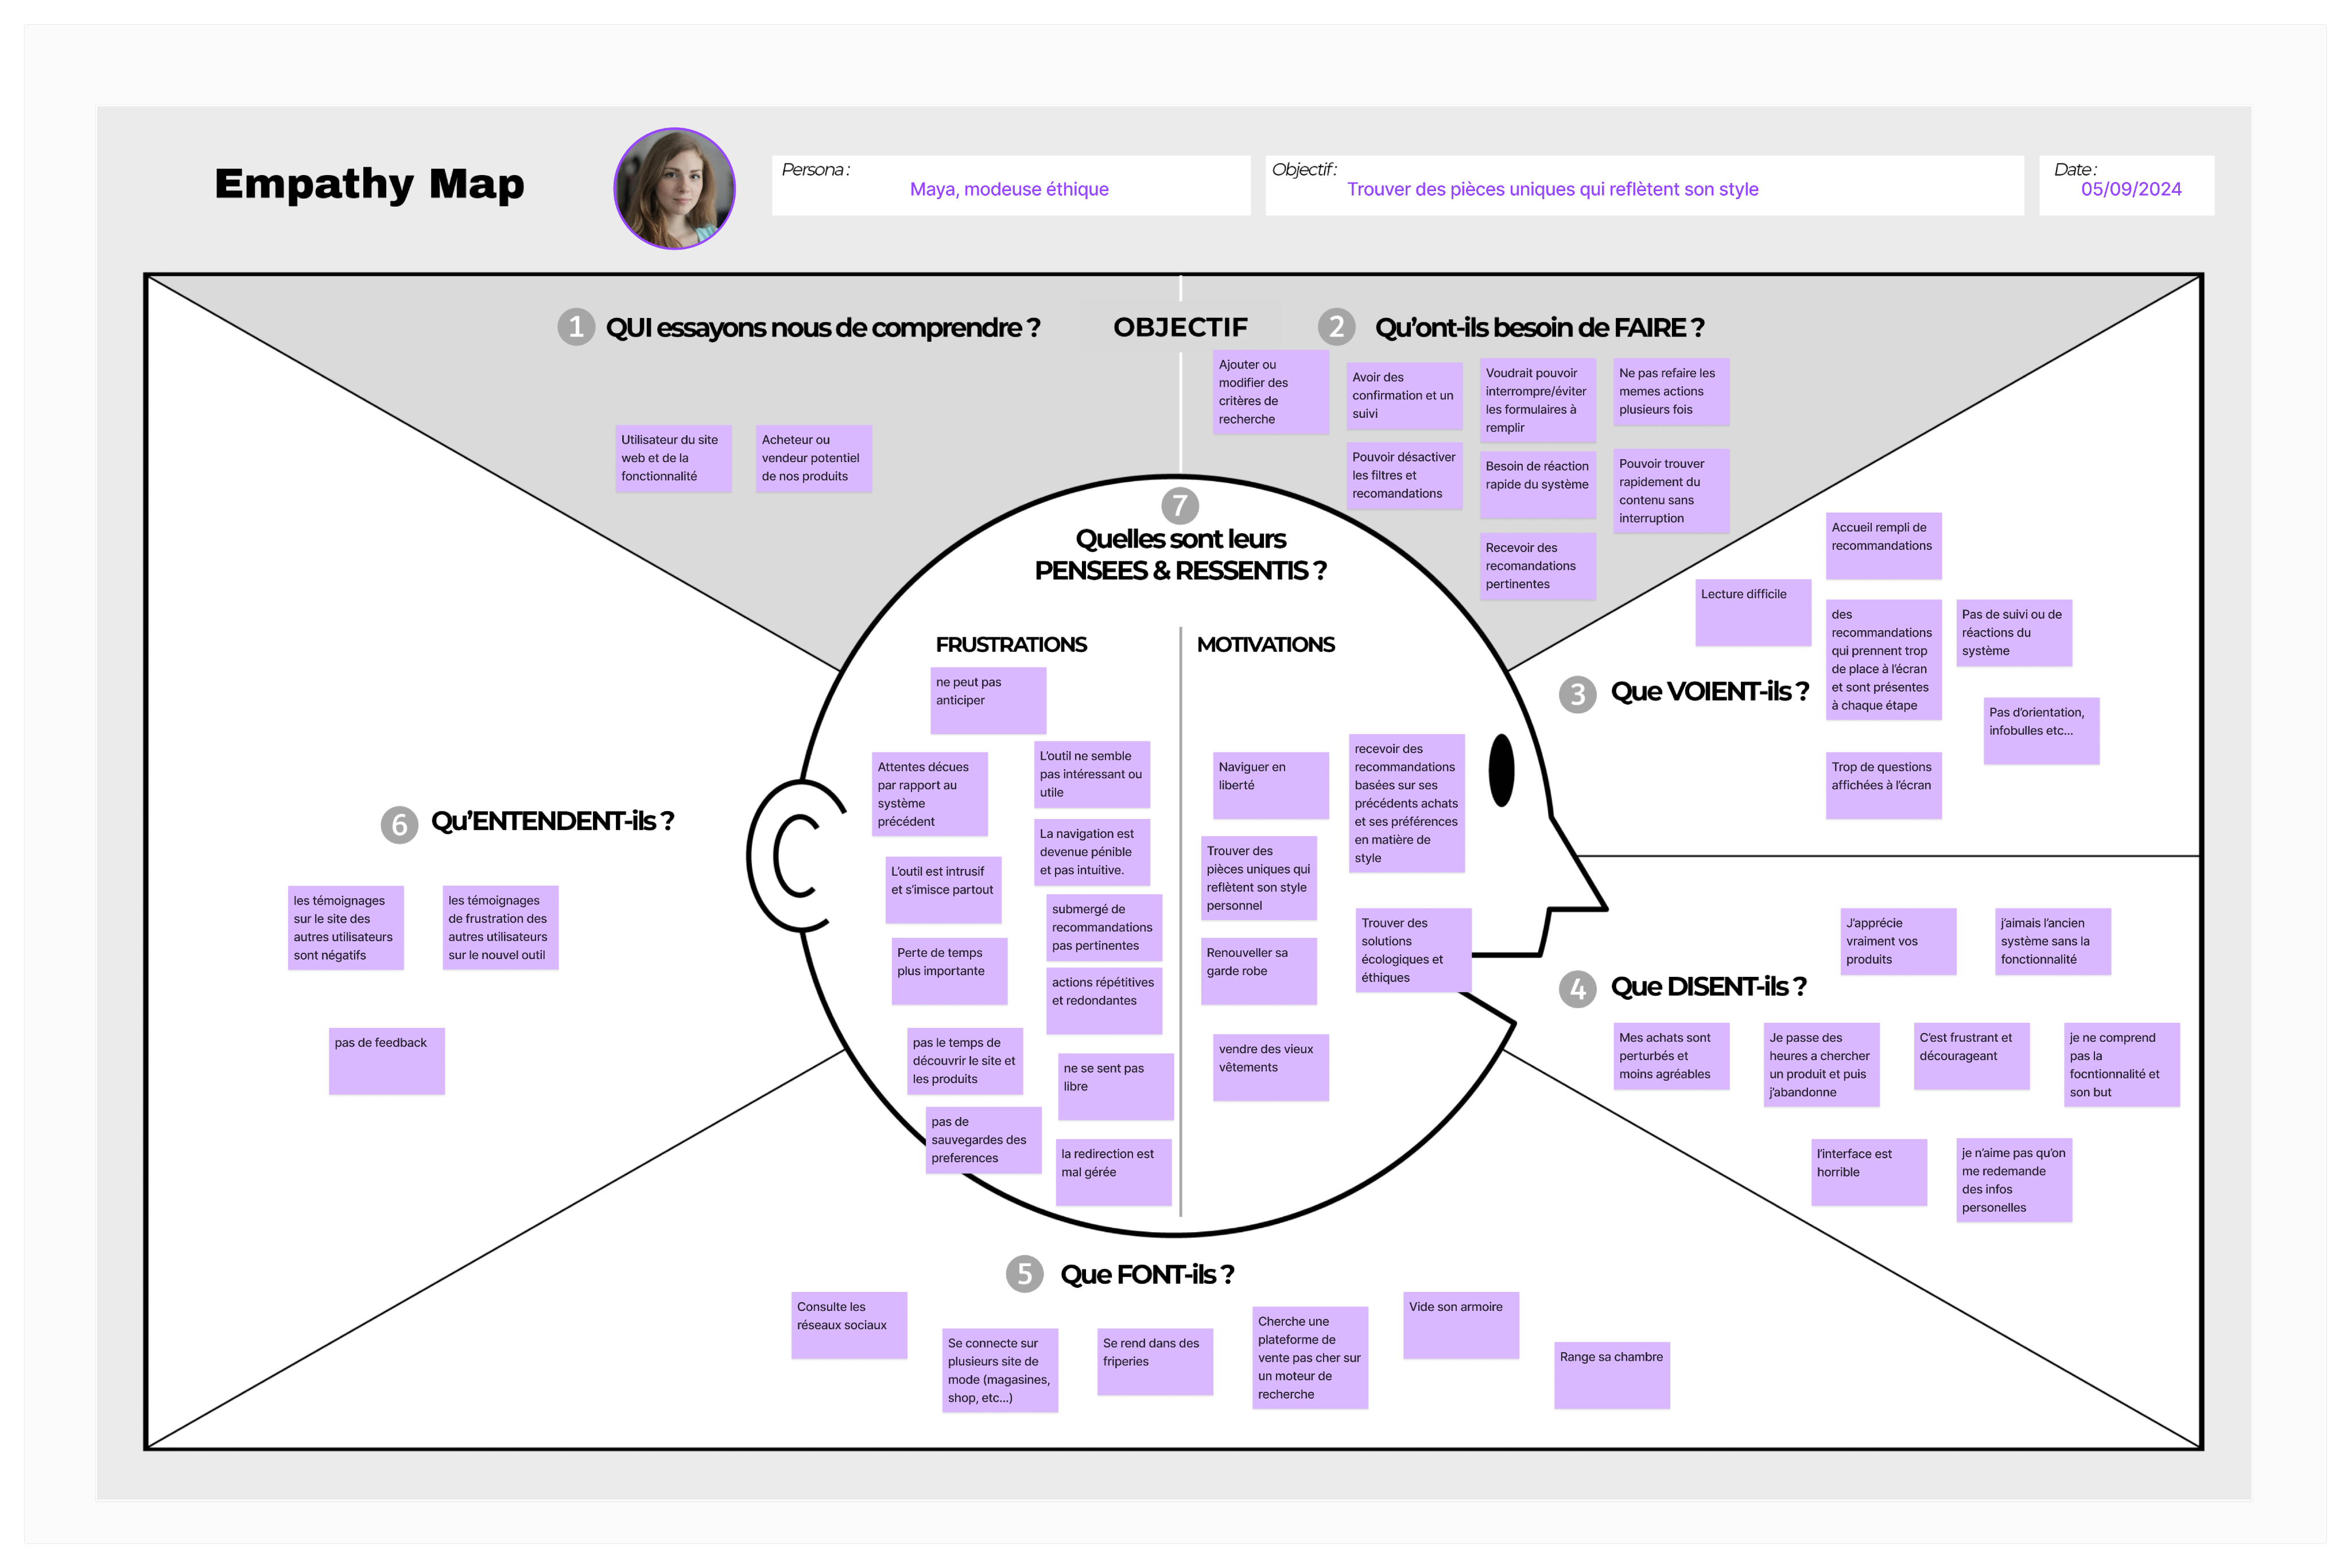The height and width of the screenshot is (1568, 2351).
Task: Click the 'Range sa chambre' sticky note
Action: click(x=1611, y=1375)
